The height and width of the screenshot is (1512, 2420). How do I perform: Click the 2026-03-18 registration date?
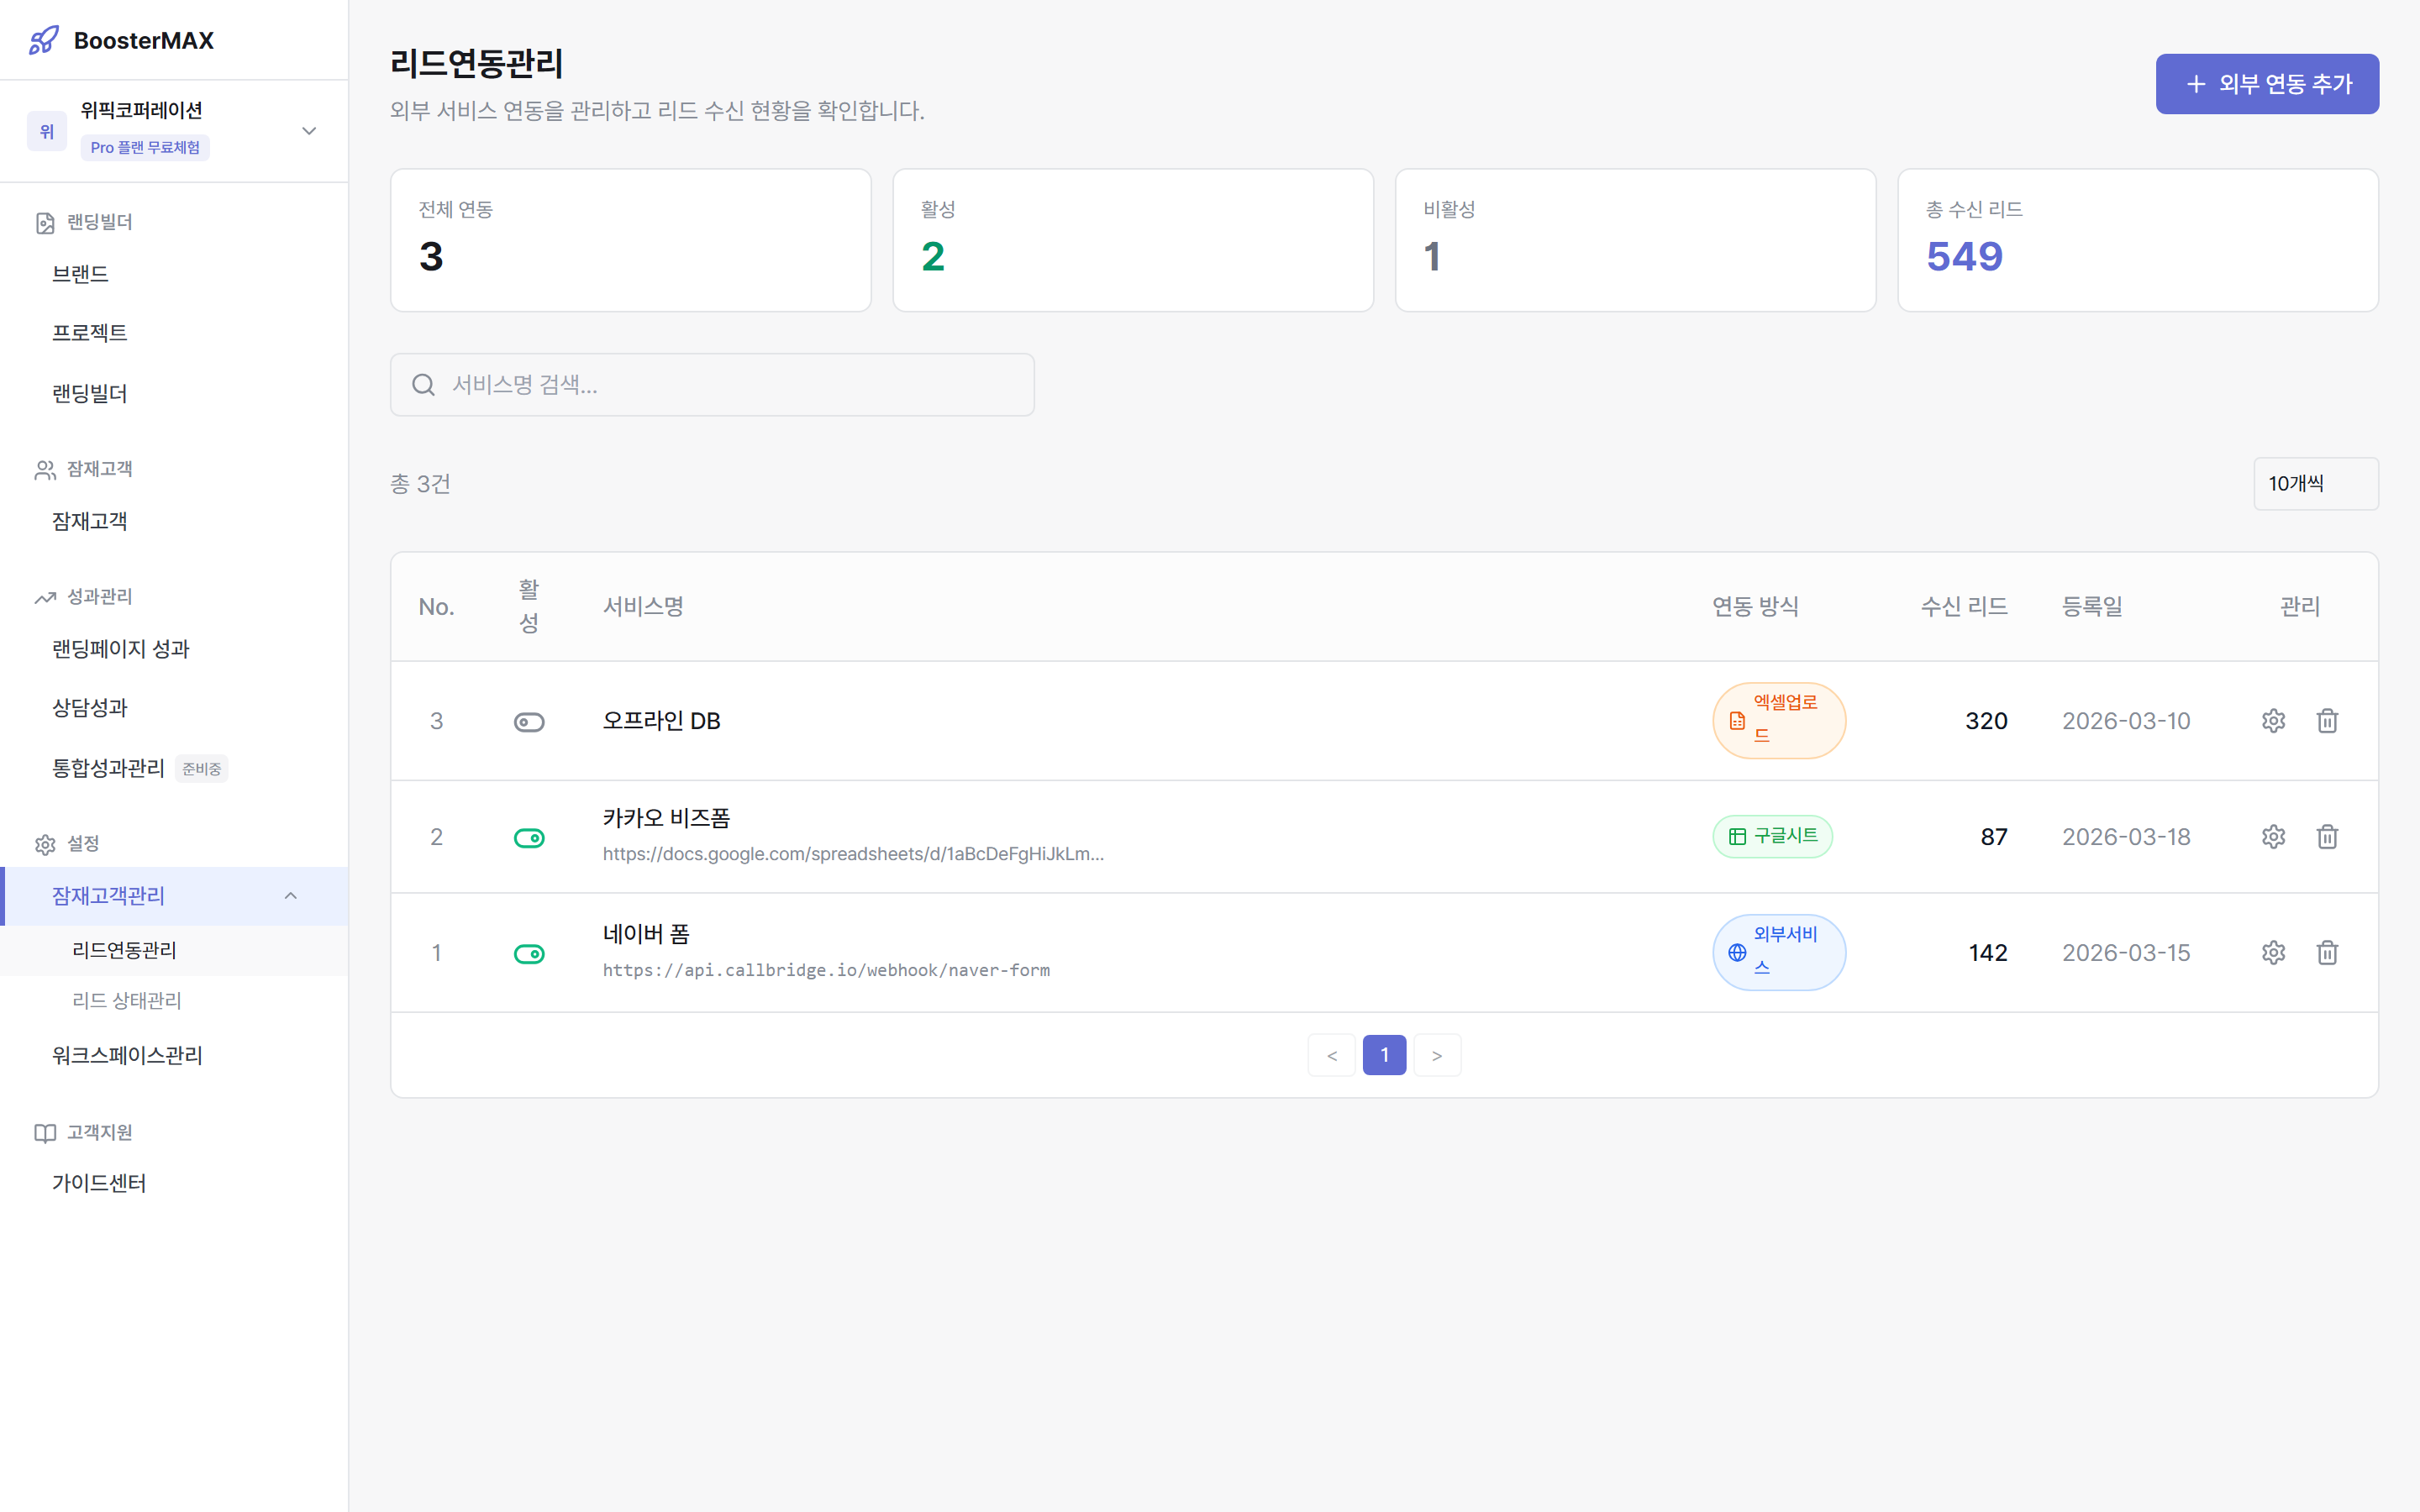pyautogui.click(x=2126, y=837)
